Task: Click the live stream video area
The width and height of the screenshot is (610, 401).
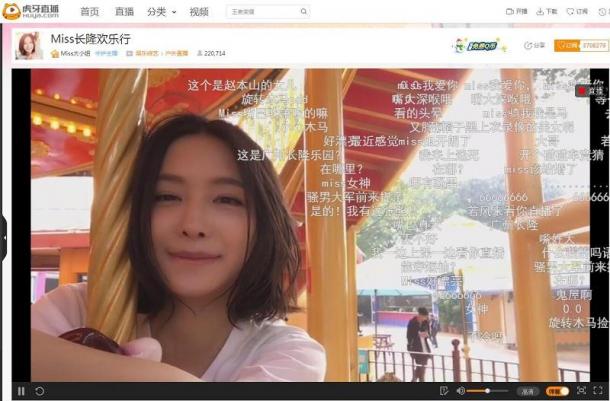Action: [x=310, y=225]
